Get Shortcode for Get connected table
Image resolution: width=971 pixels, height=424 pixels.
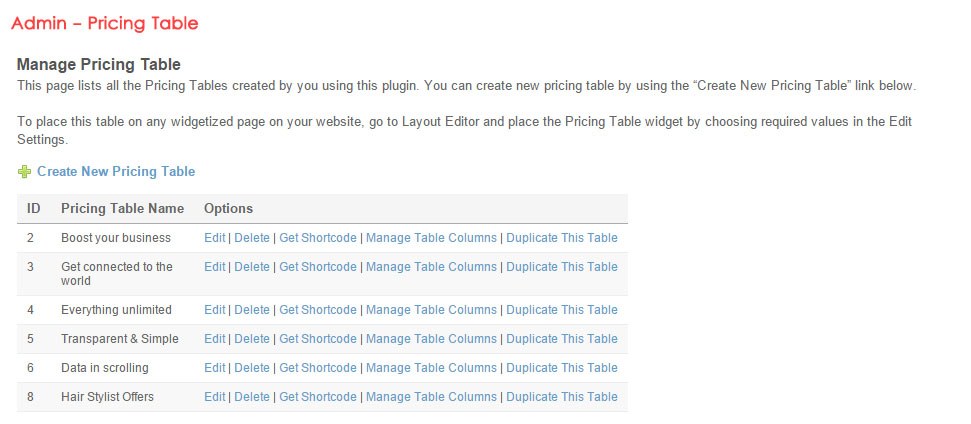tap(318, 267)
